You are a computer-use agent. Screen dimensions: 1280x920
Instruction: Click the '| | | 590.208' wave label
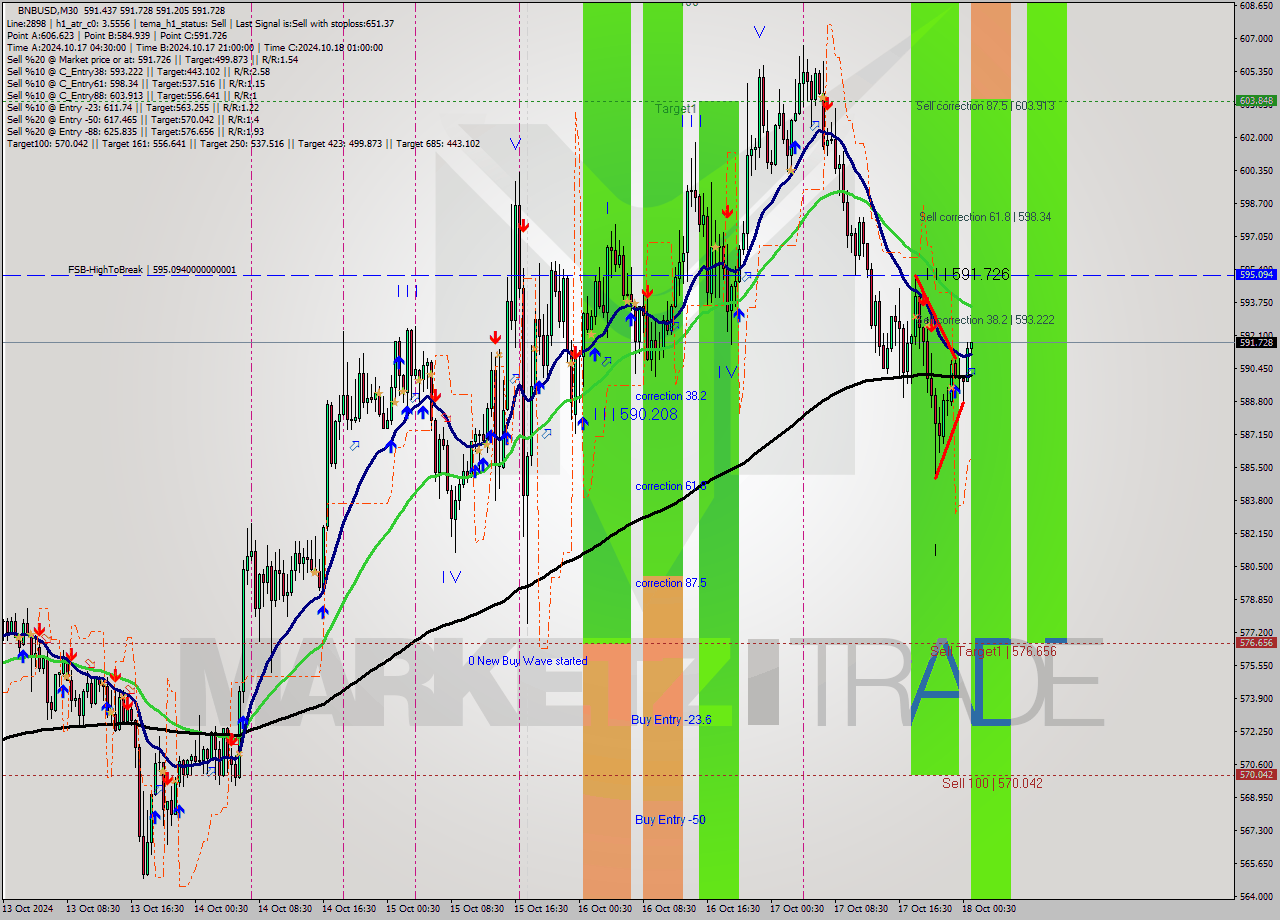pos(636,414)
